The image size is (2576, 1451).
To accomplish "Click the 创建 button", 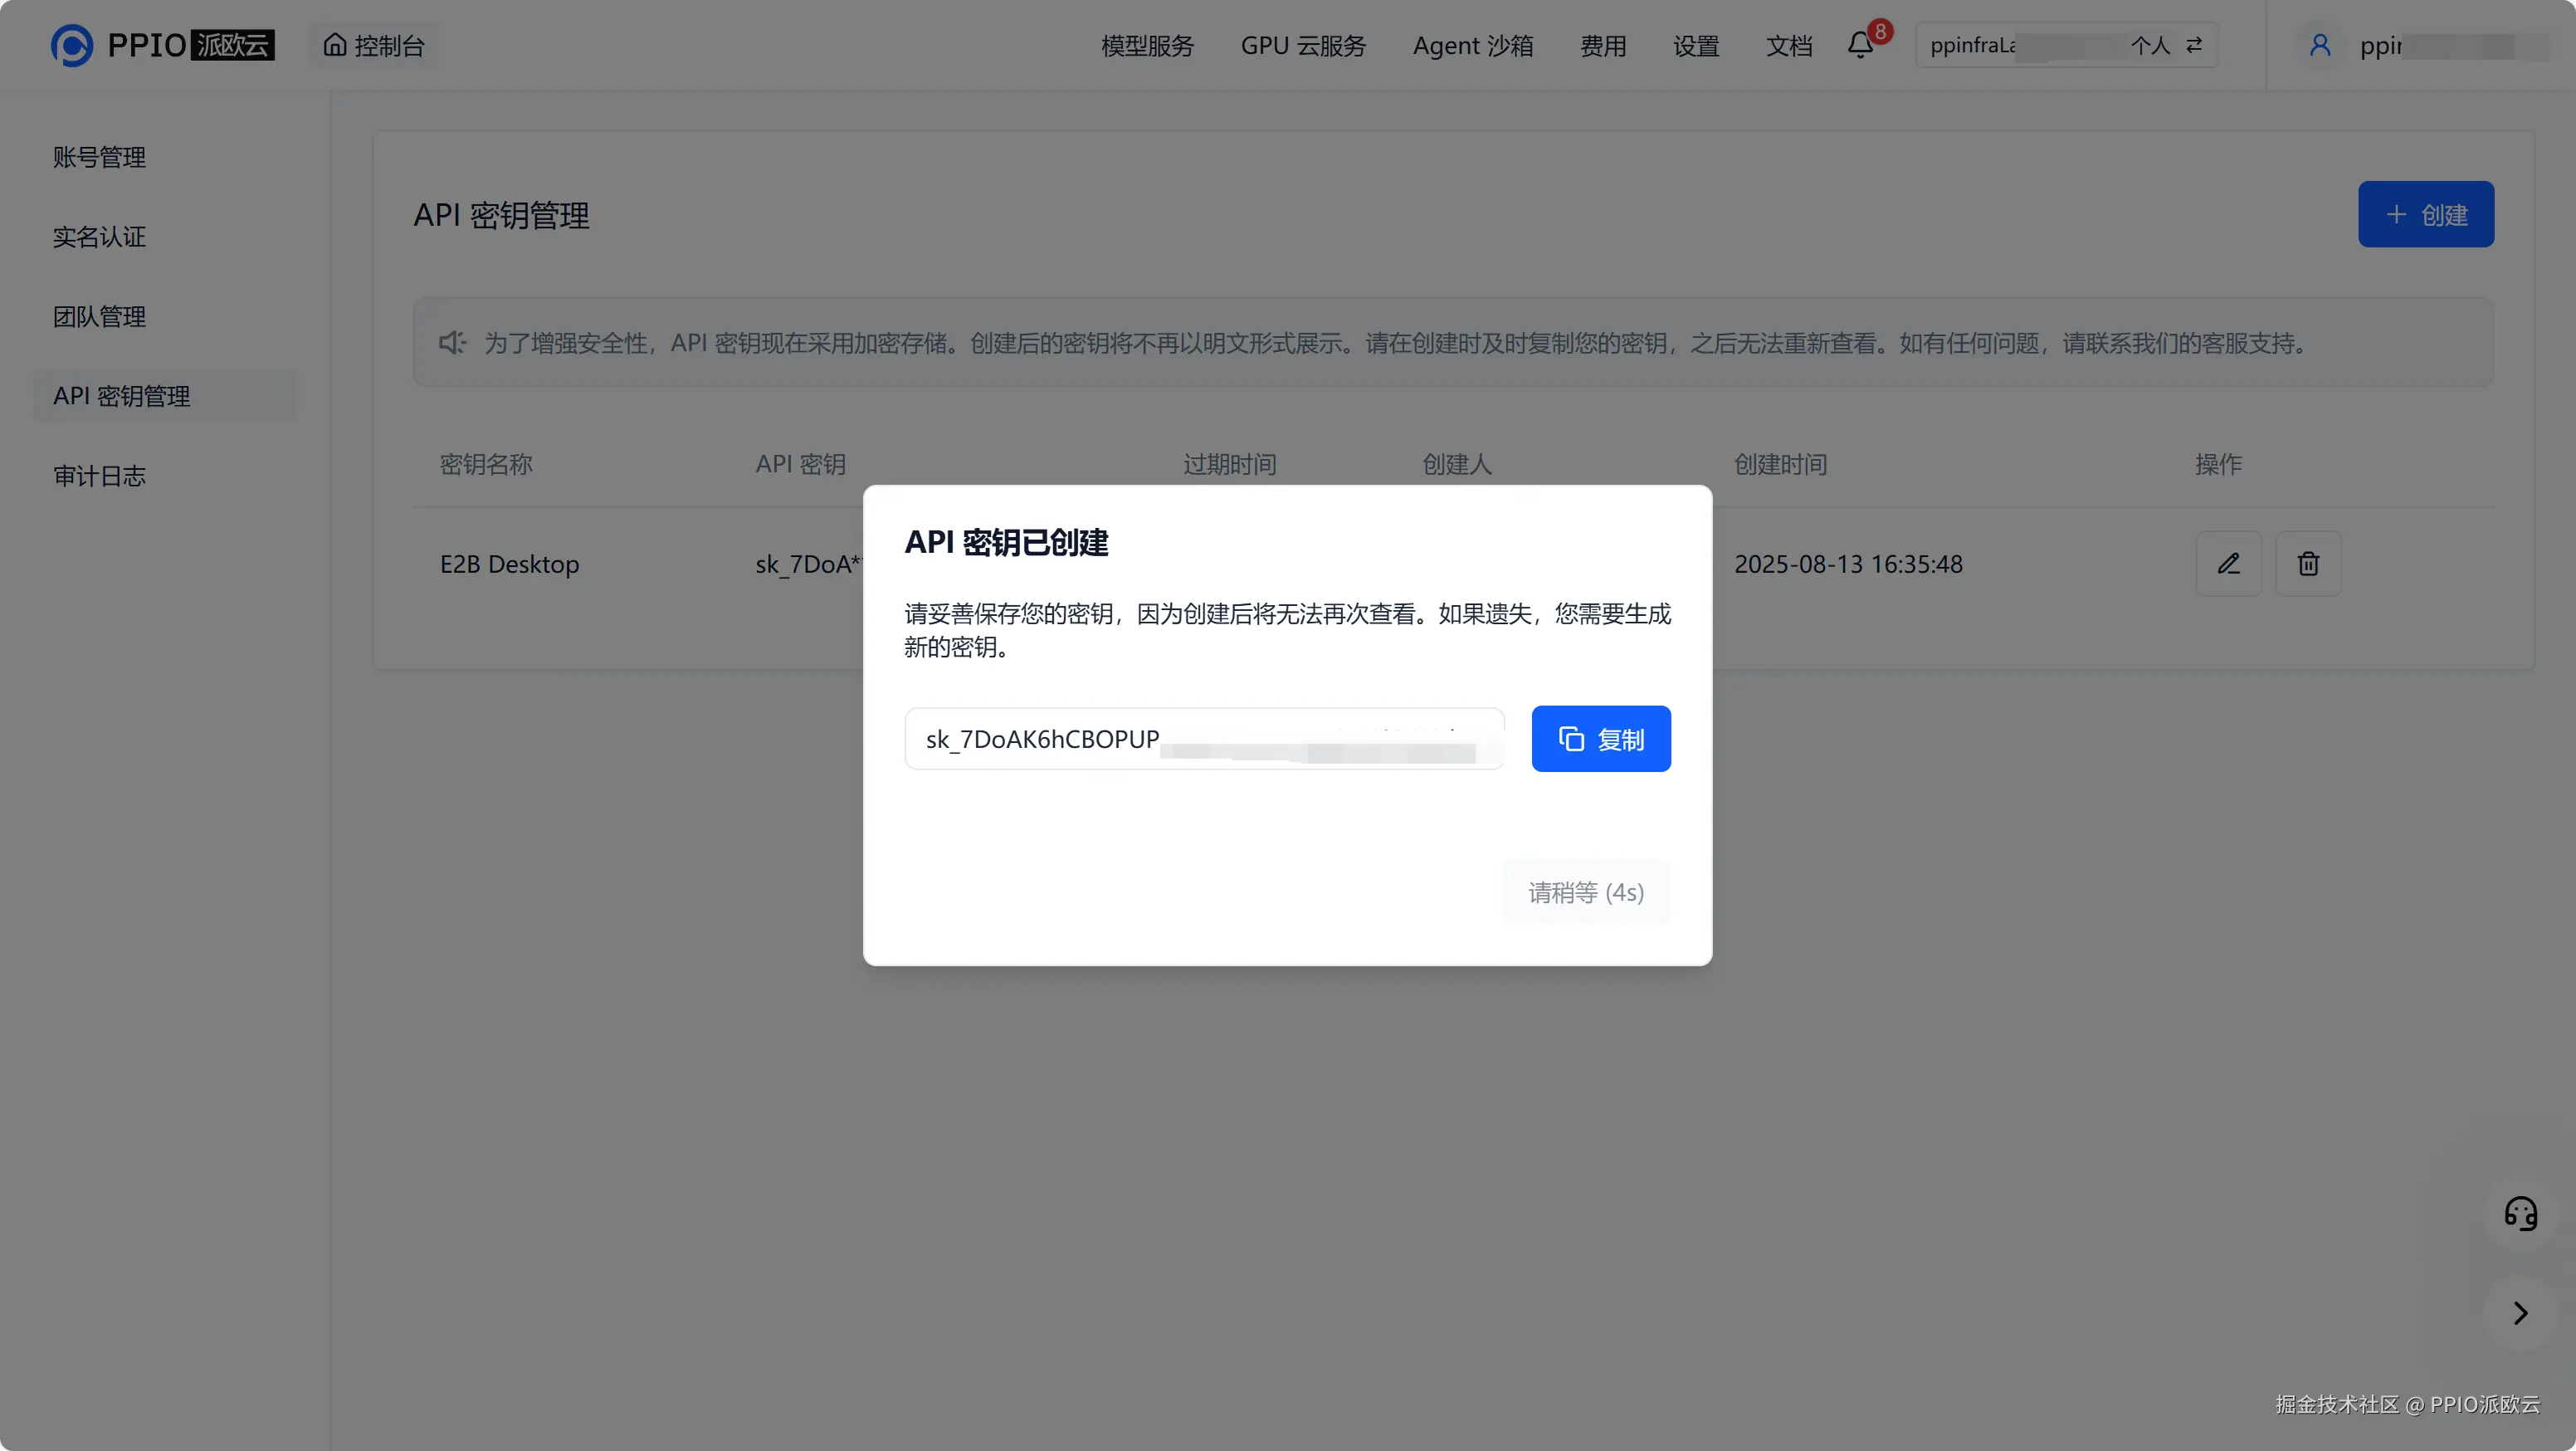I will pos(2425,214).
